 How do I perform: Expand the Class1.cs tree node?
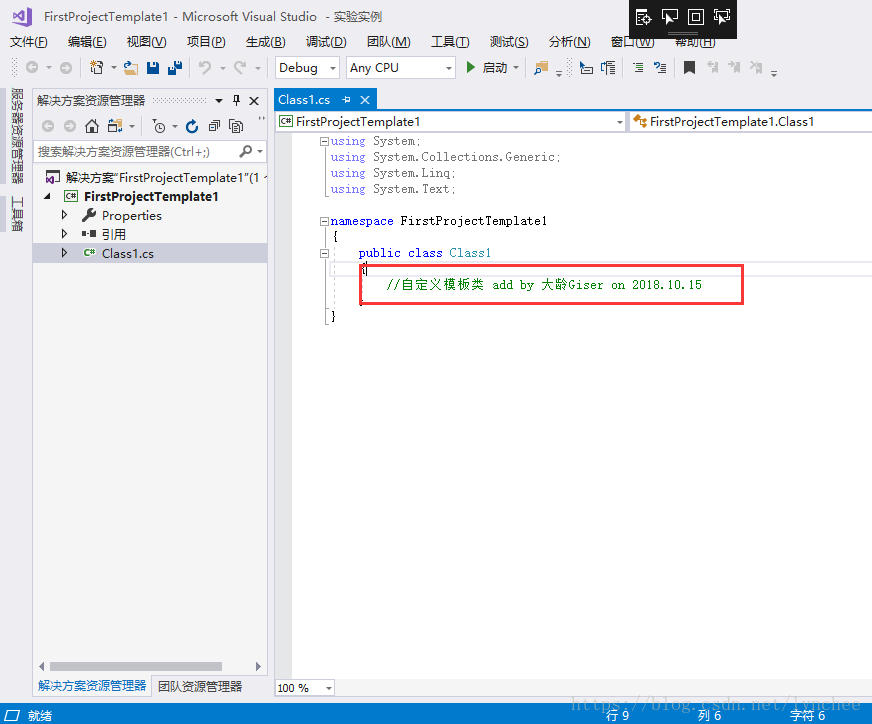[x=65, y=252]
